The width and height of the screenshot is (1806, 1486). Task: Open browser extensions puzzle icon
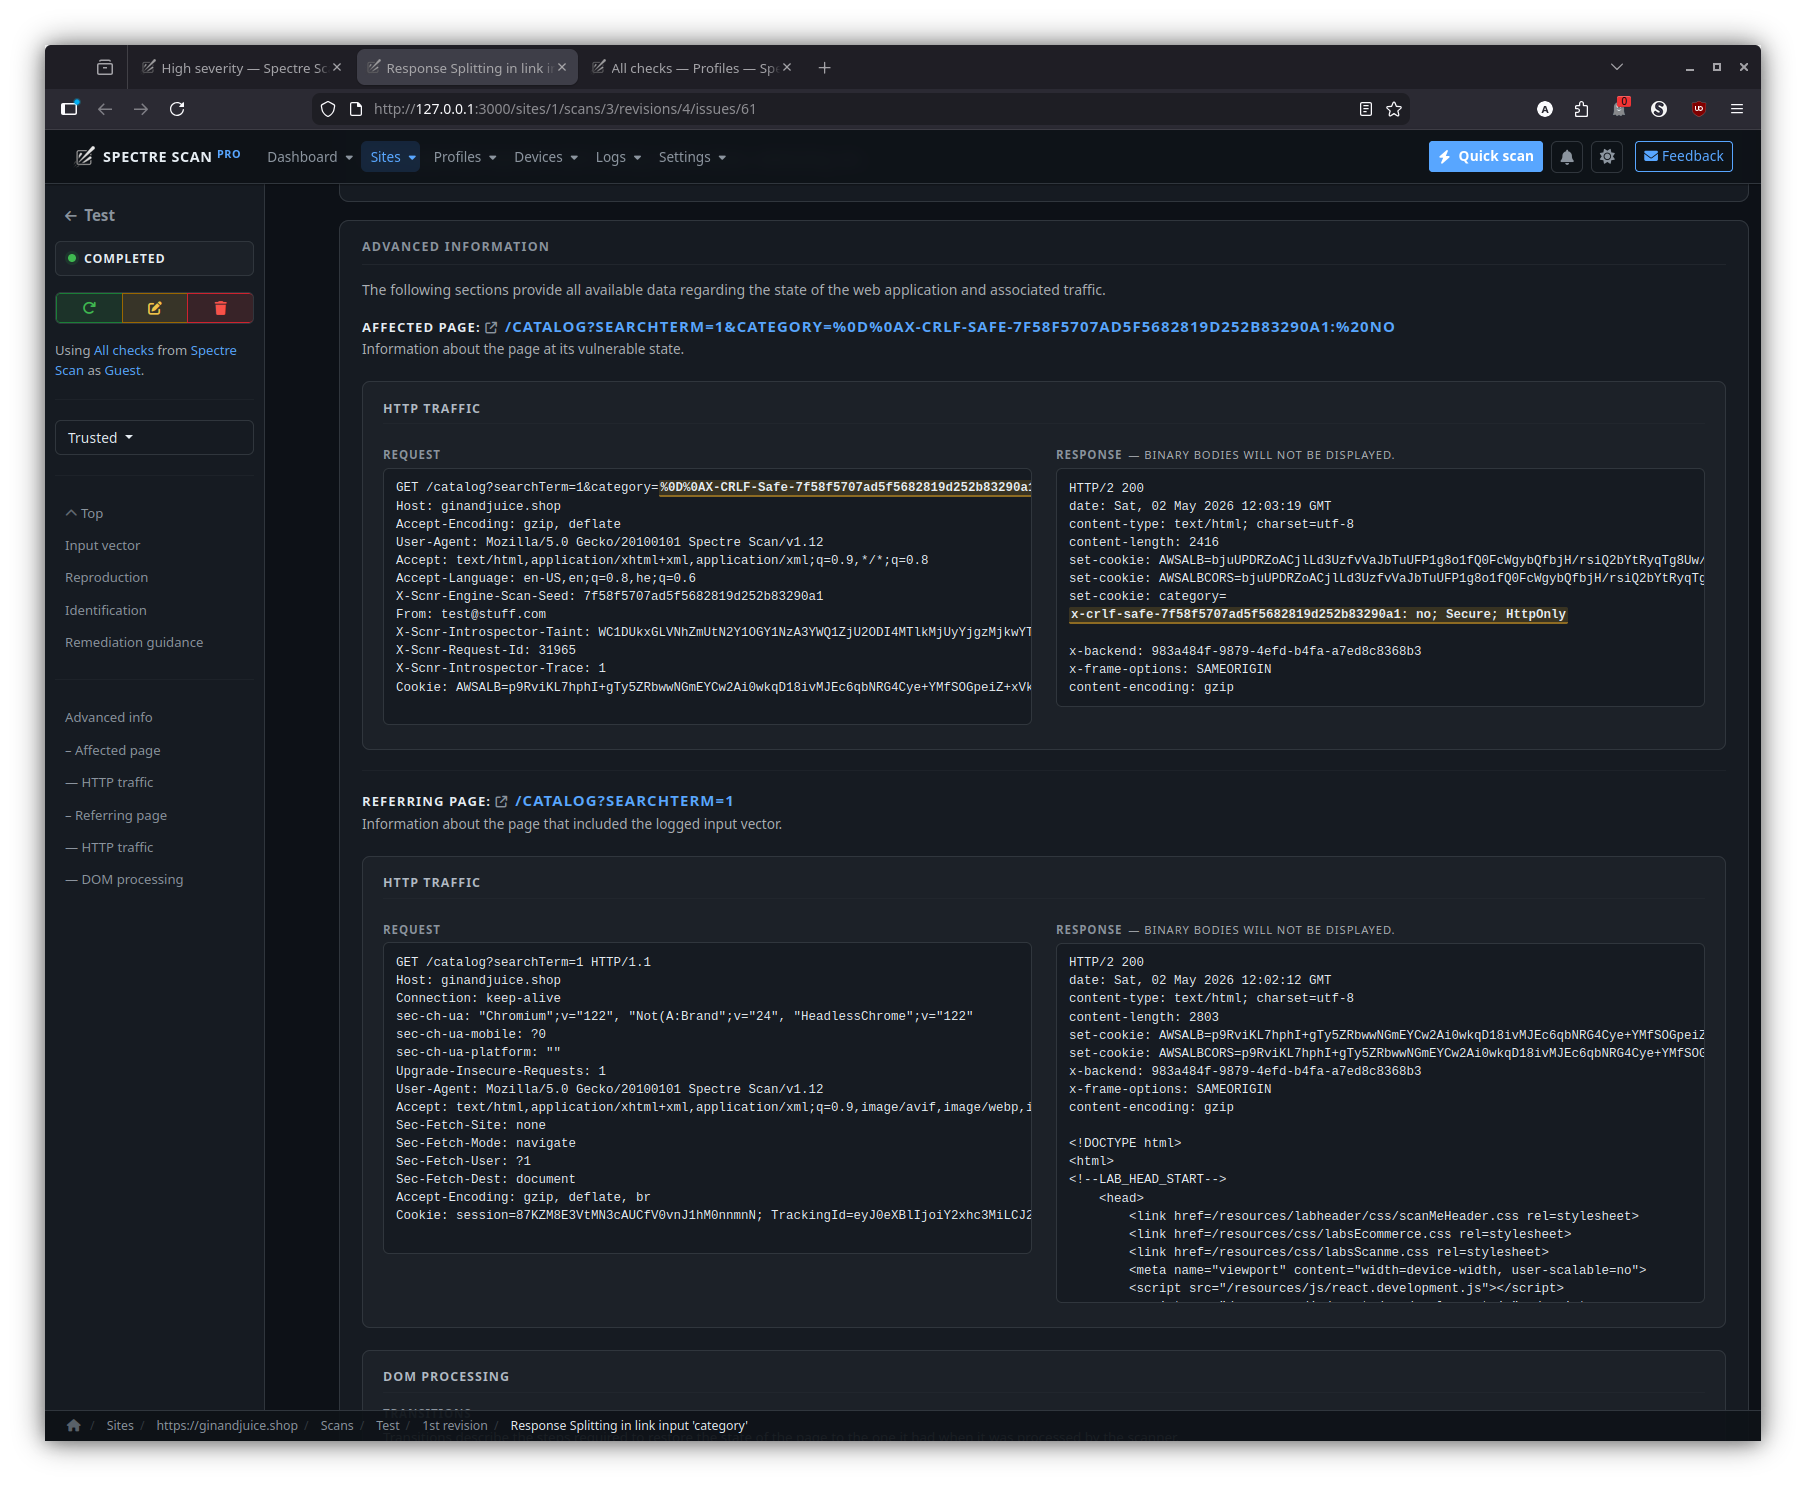[1581, 109]
